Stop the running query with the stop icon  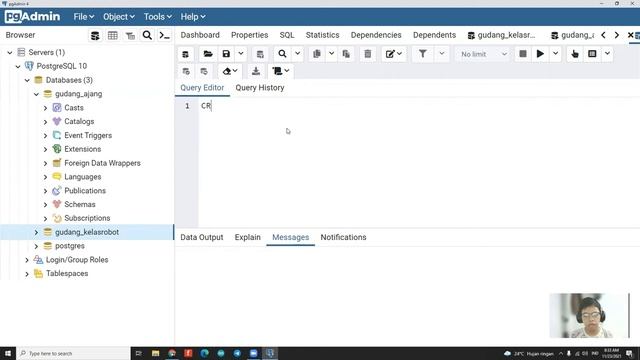point(523,54)
